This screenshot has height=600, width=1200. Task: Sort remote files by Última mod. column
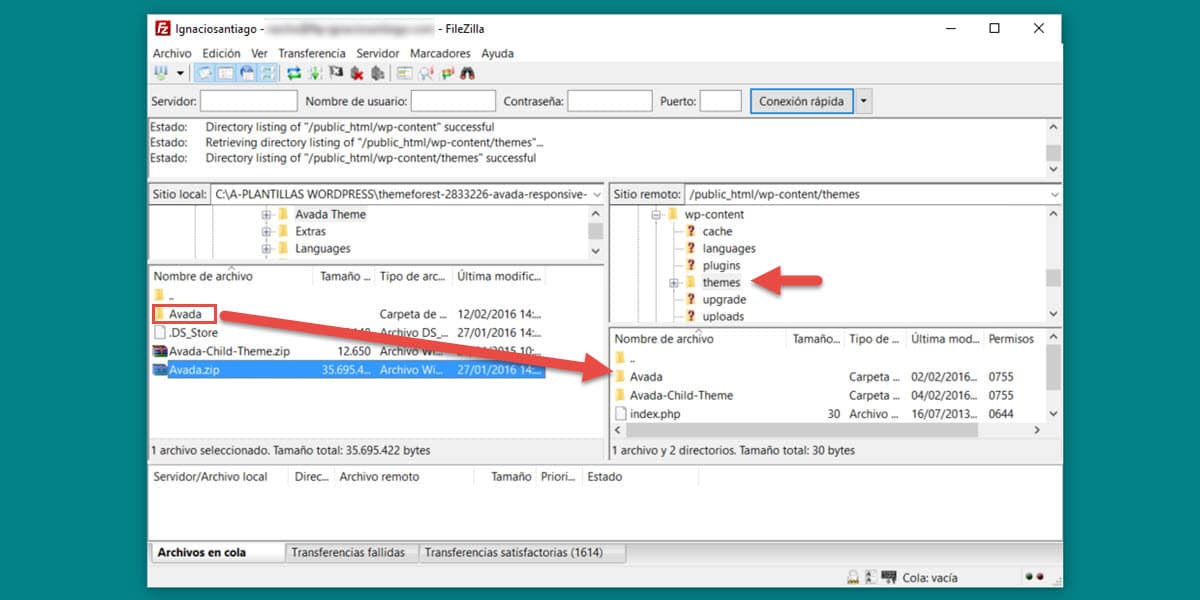pos(945,340)
